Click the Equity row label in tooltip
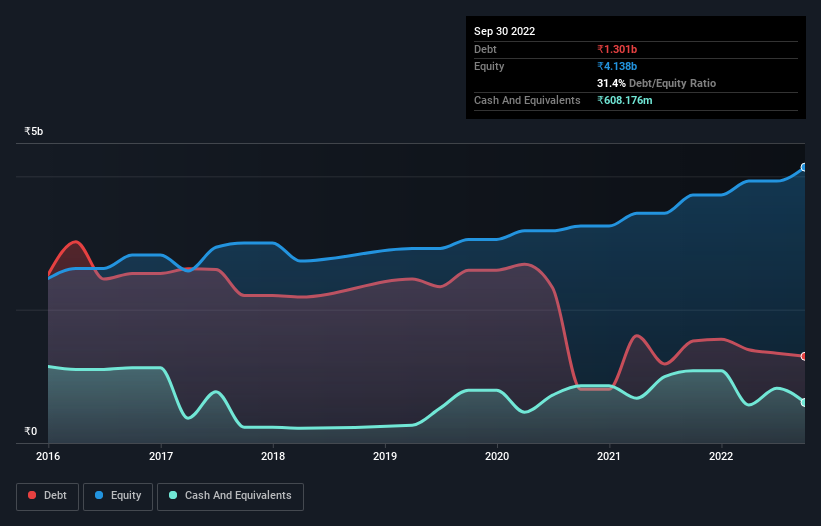The height and width of the screenshot is (526, 821). tap(489, 66)
